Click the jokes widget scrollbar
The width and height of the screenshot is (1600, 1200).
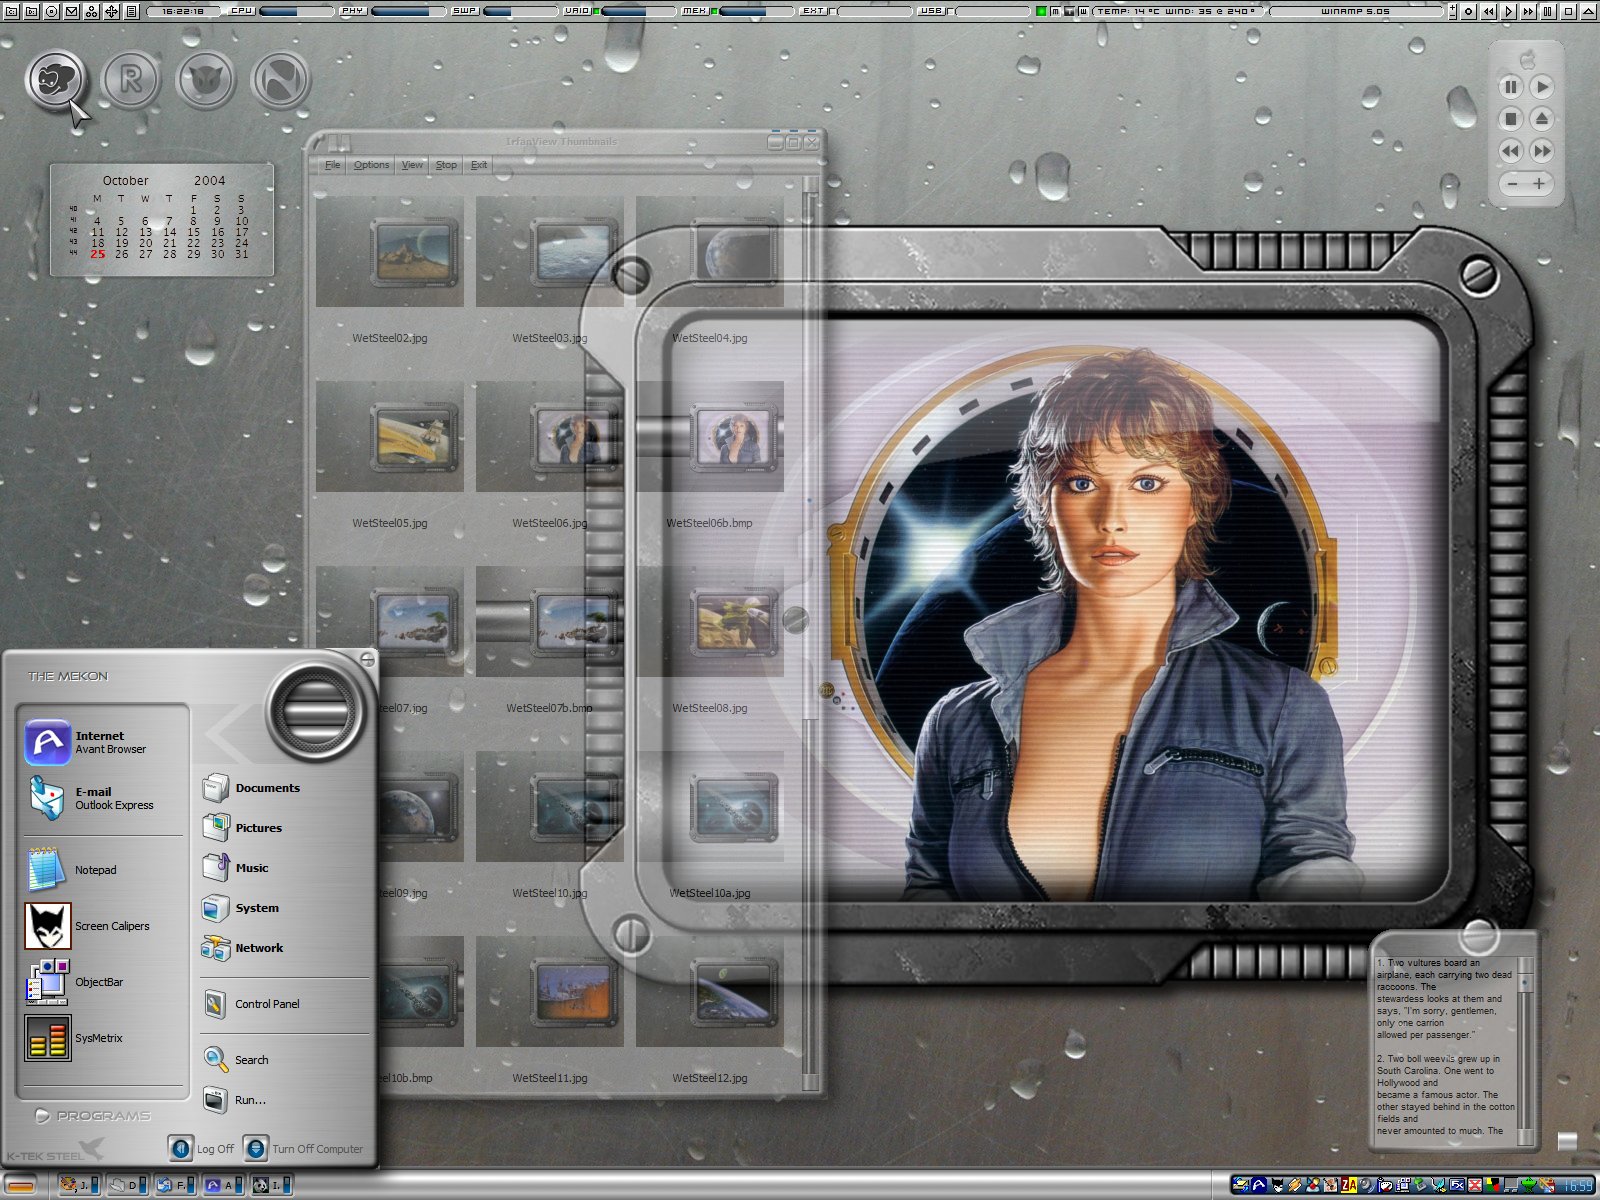[1525, 1050]
